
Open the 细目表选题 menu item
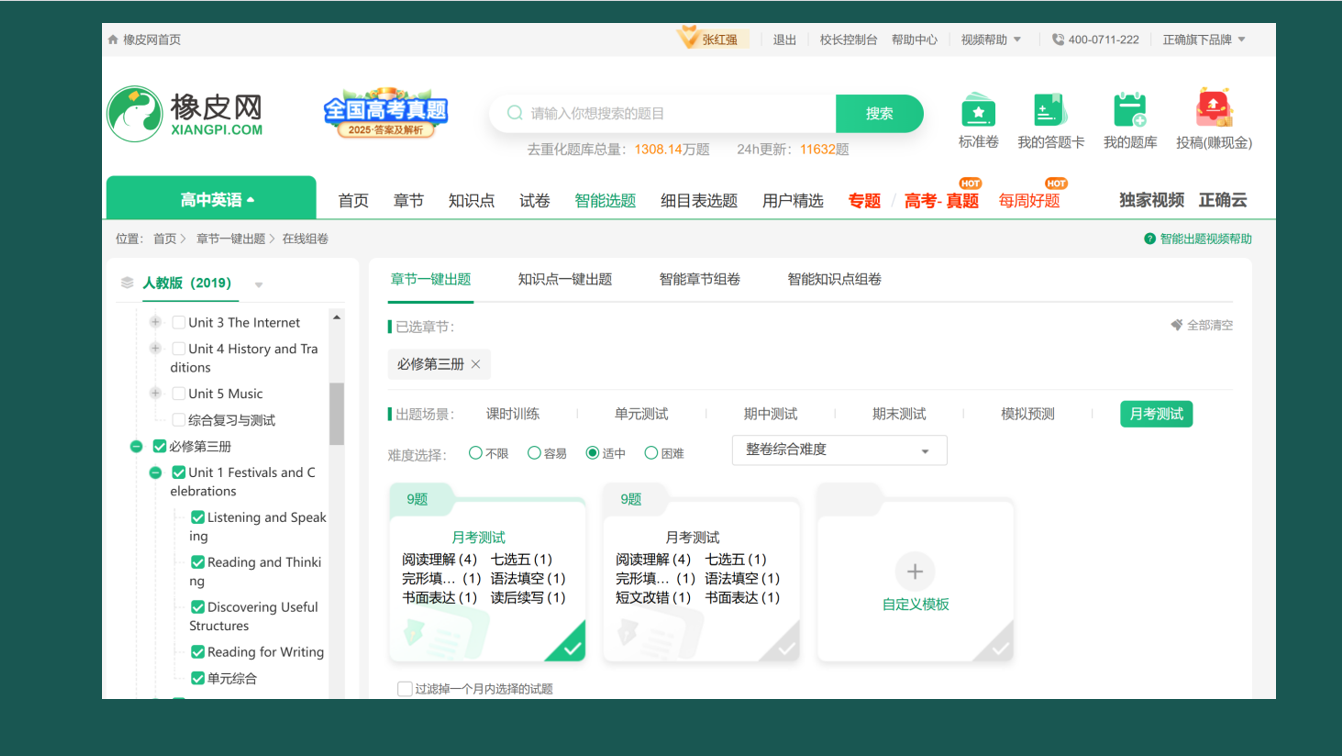coord(699,201)
